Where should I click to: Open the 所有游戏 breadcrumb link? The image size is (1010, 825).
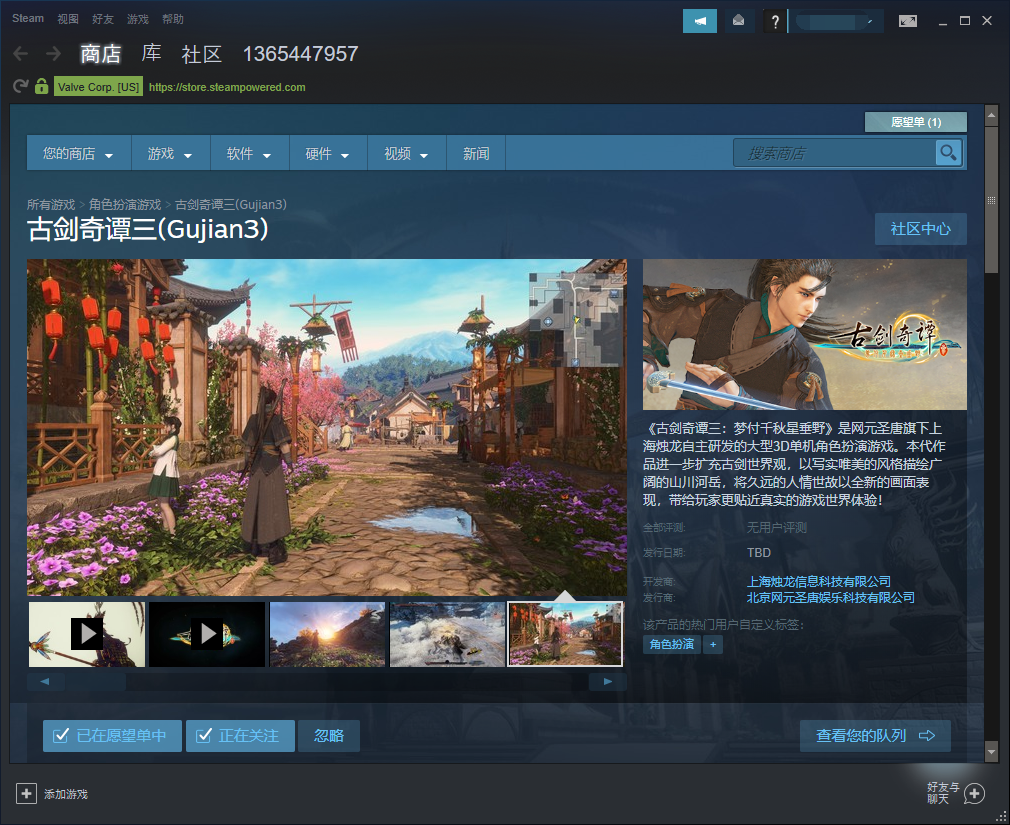(x=51, y=204)
